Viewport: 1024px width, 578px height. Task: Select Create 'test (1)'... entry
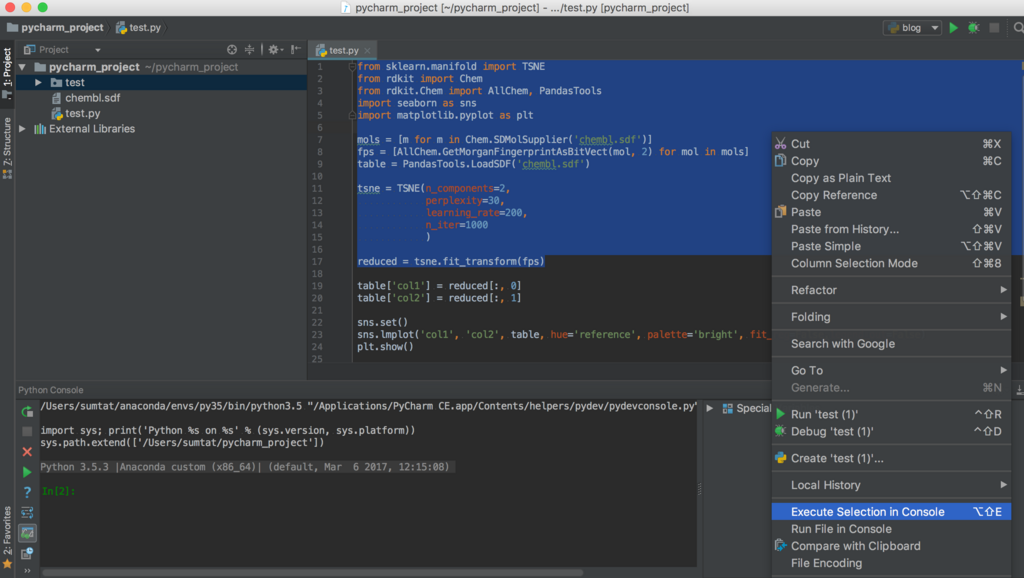pyautogui.click(x=891, y=458)
